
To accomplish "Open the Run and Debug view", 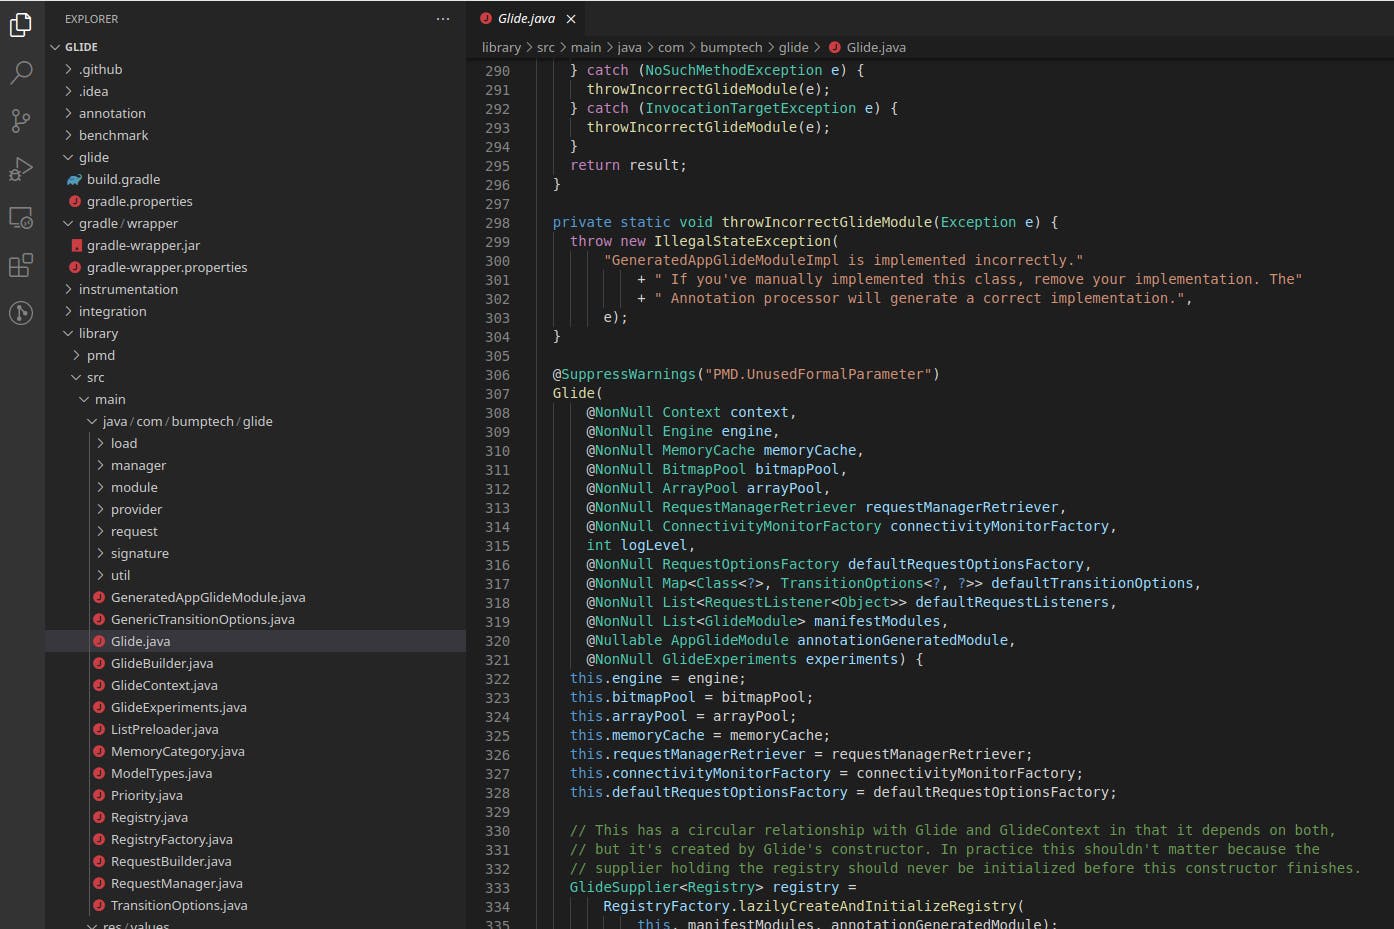I will pyautogui.click(x=21, y=168).
